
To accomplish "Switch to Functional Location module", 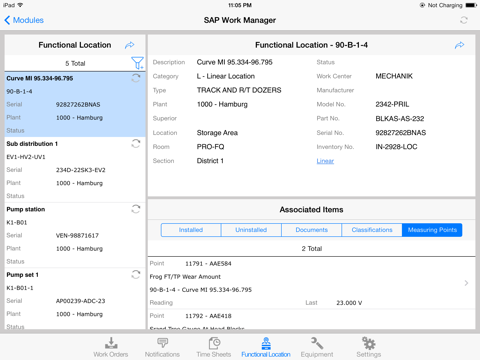I will [x=266, y=347].
